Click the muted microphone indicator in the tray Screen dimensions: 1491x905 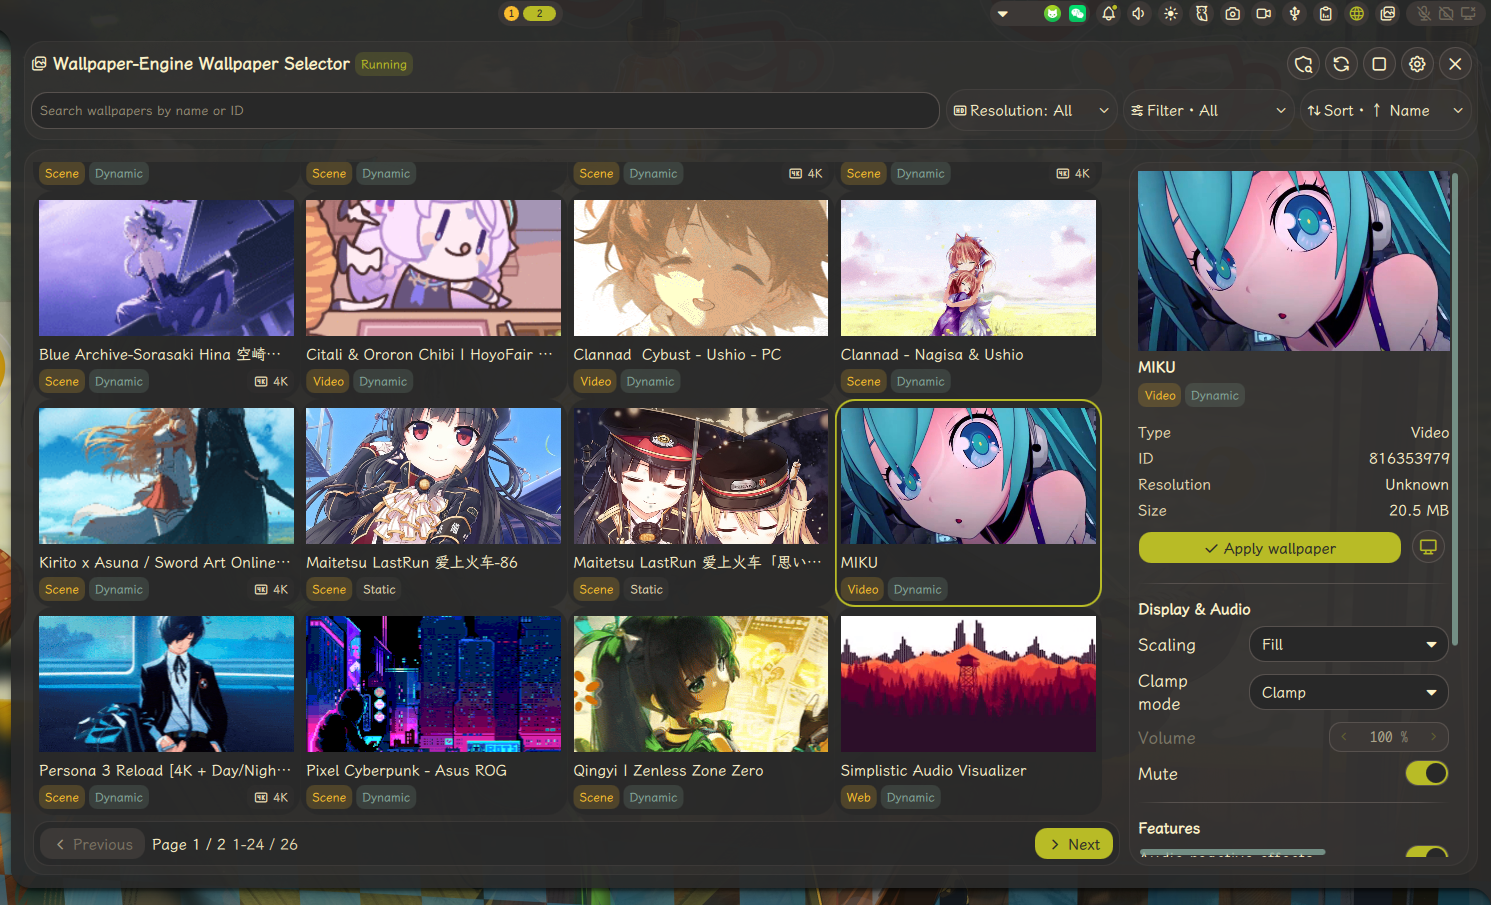1424,14
